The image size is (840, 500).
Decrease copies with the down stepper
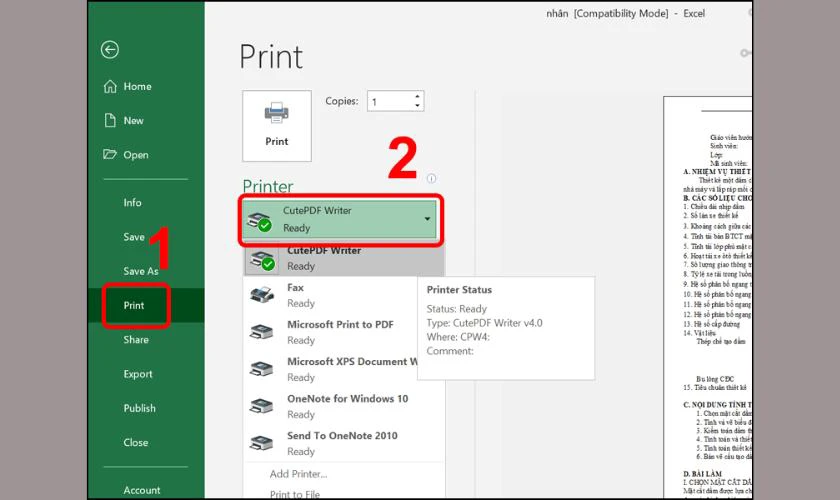point(417,106)
